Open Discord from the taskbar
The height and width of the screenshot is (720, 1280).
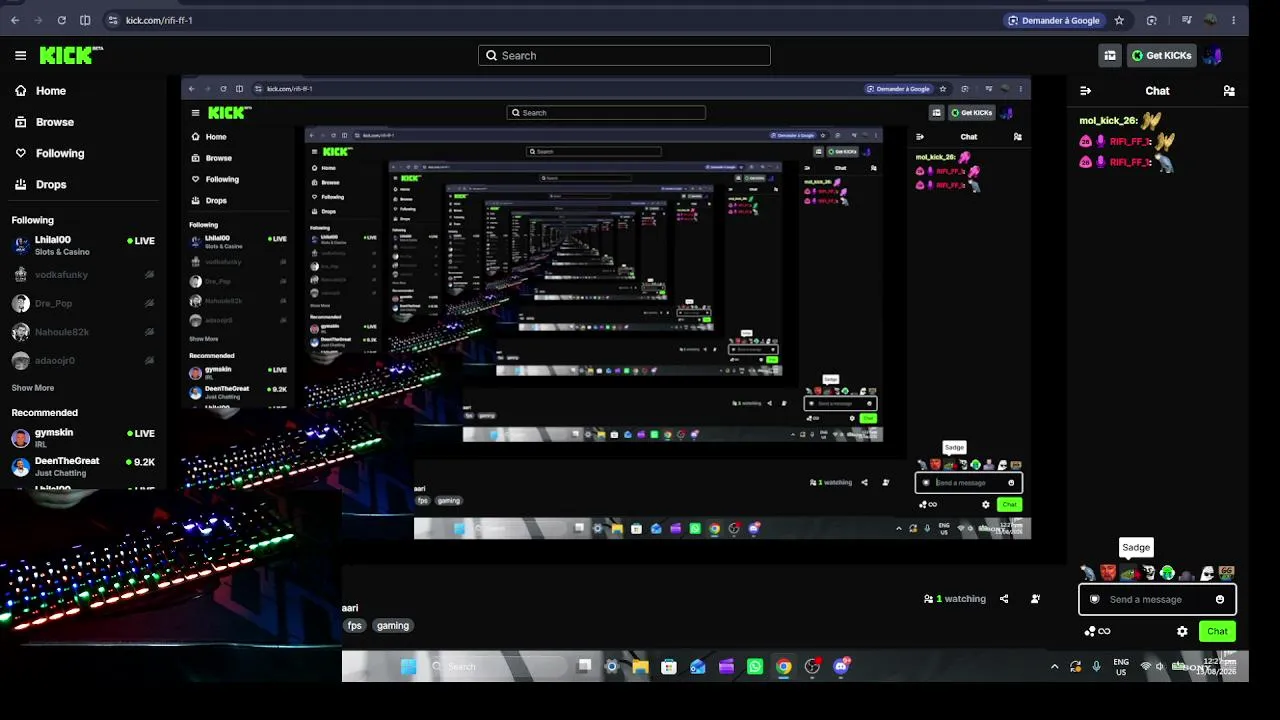pos(841,667)
